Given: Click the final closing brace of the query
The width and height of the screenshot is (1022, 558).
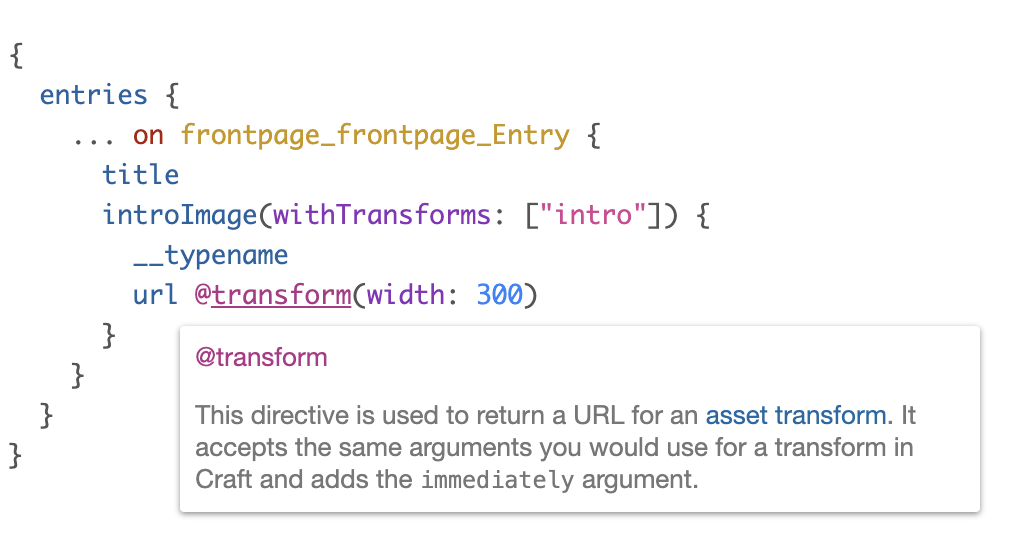Looking at the screenshot, I should (x=15, y=455).
